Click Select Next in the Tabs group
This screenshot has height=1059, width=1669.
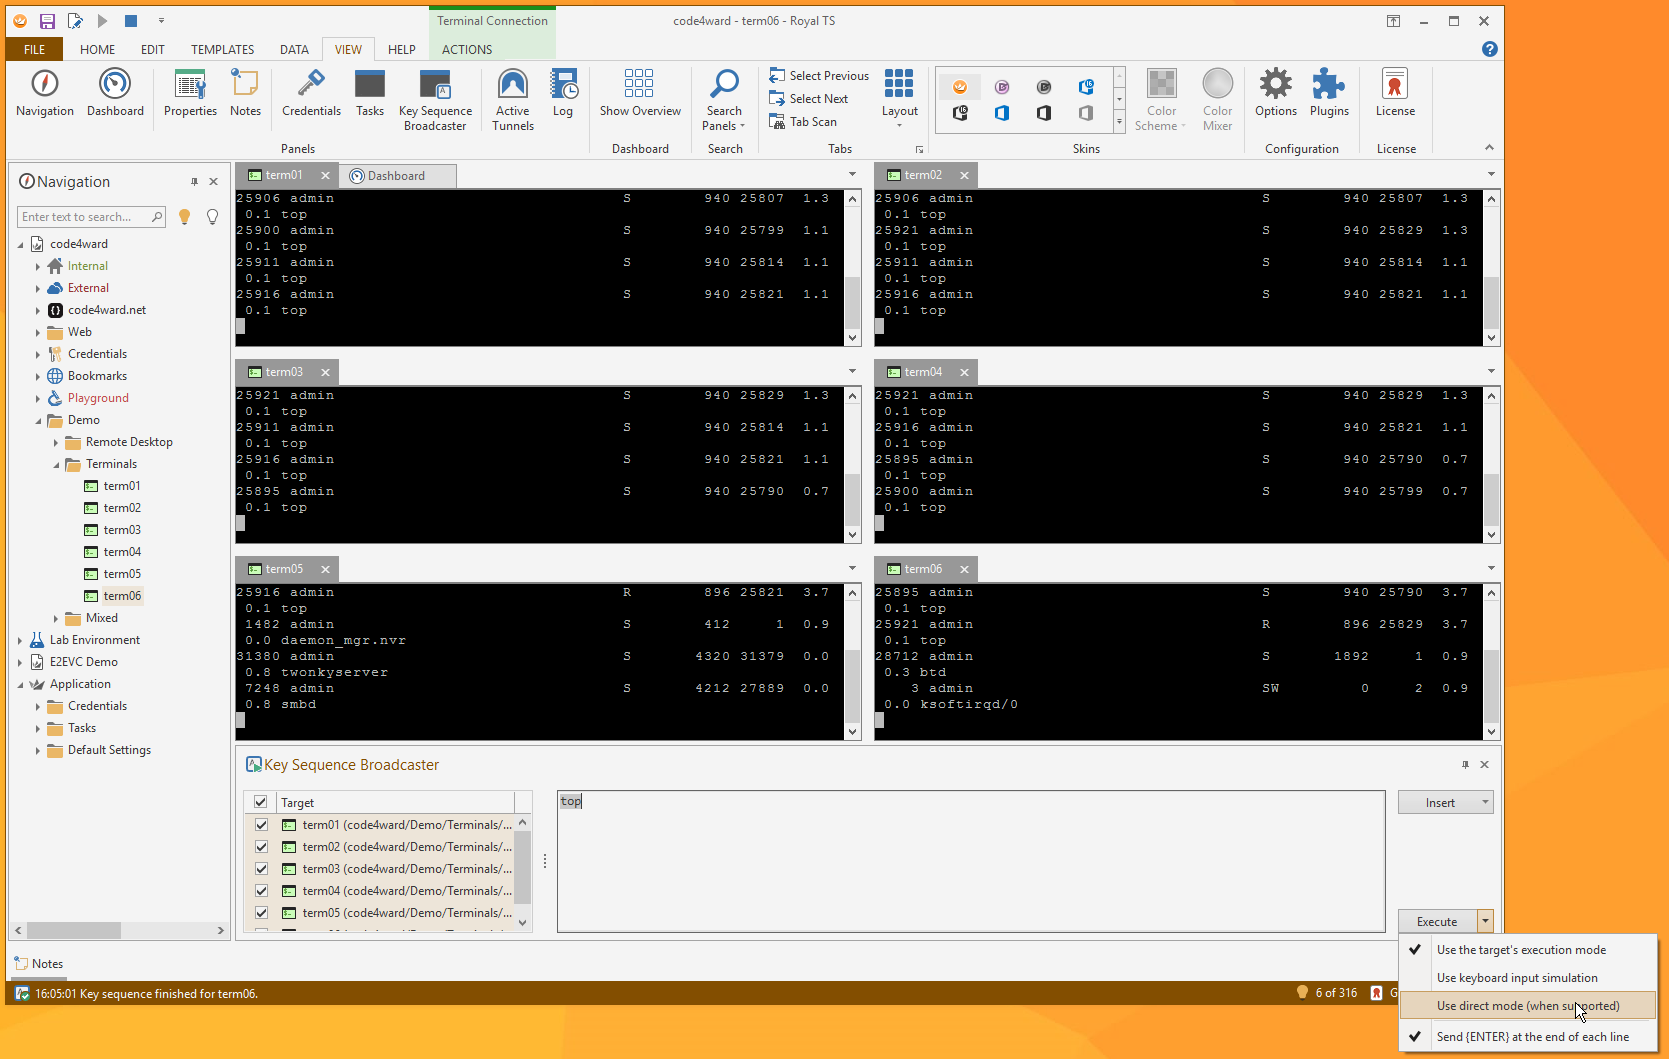tap(810, 98)
